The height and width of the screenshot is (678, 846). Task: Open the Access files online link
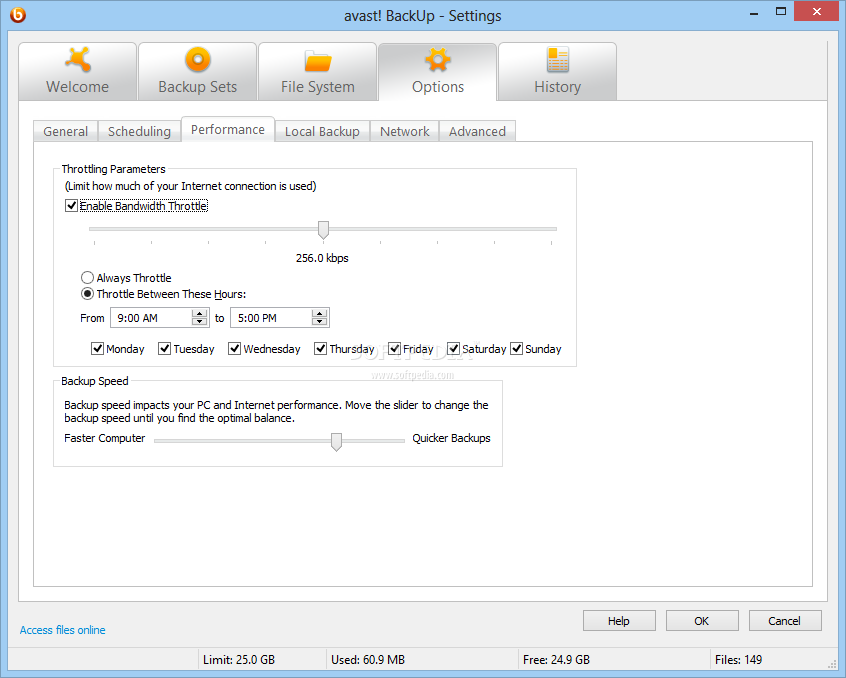tap(63, 630)
